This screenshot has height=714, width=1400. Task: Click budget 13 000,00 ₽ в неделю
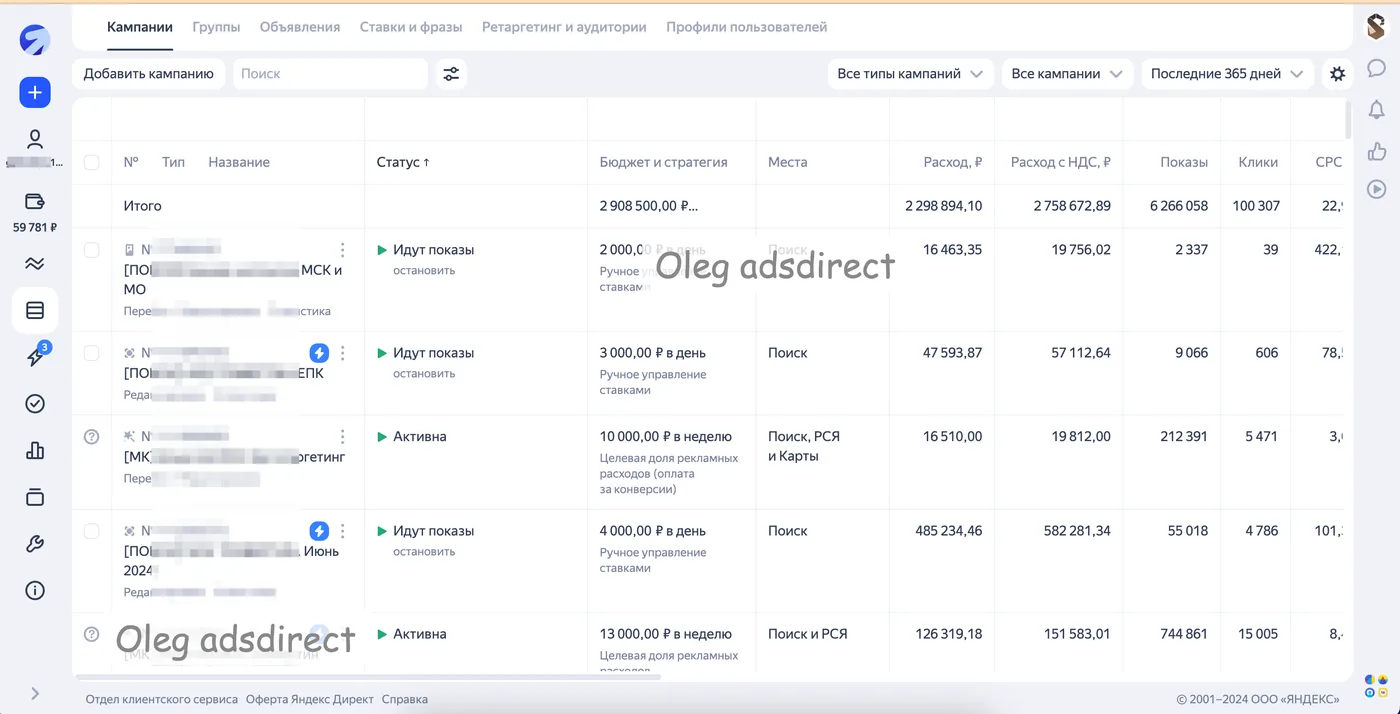(x=666, y=634)
